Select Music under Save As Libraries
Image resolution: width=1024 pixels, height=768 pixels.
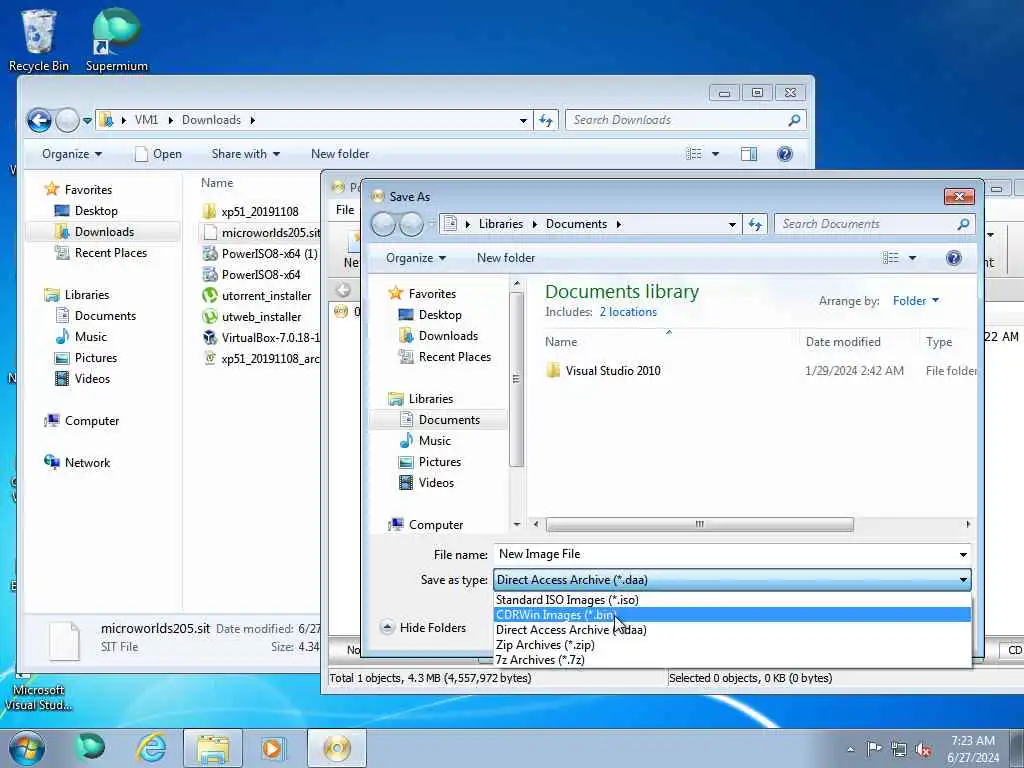(434, 441)
